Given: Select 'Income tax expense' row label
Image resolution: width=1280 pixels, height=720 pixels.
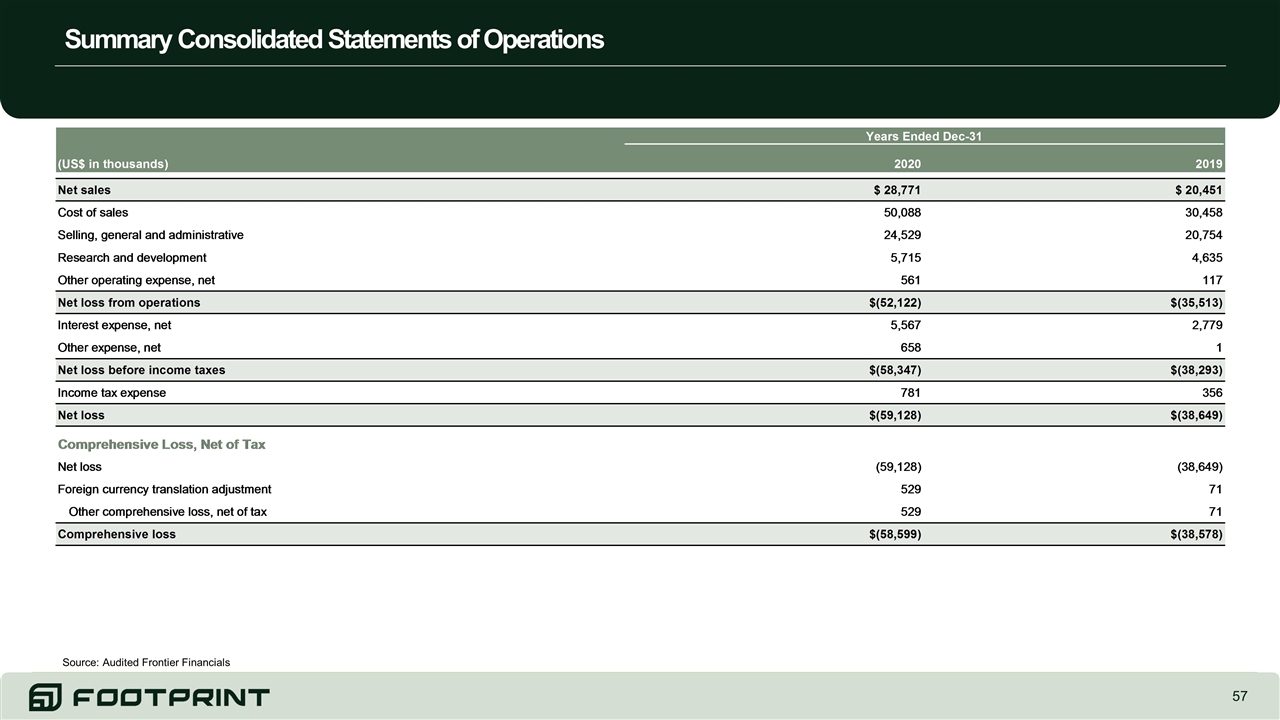Looking at the screenshot, I should 112,393.
